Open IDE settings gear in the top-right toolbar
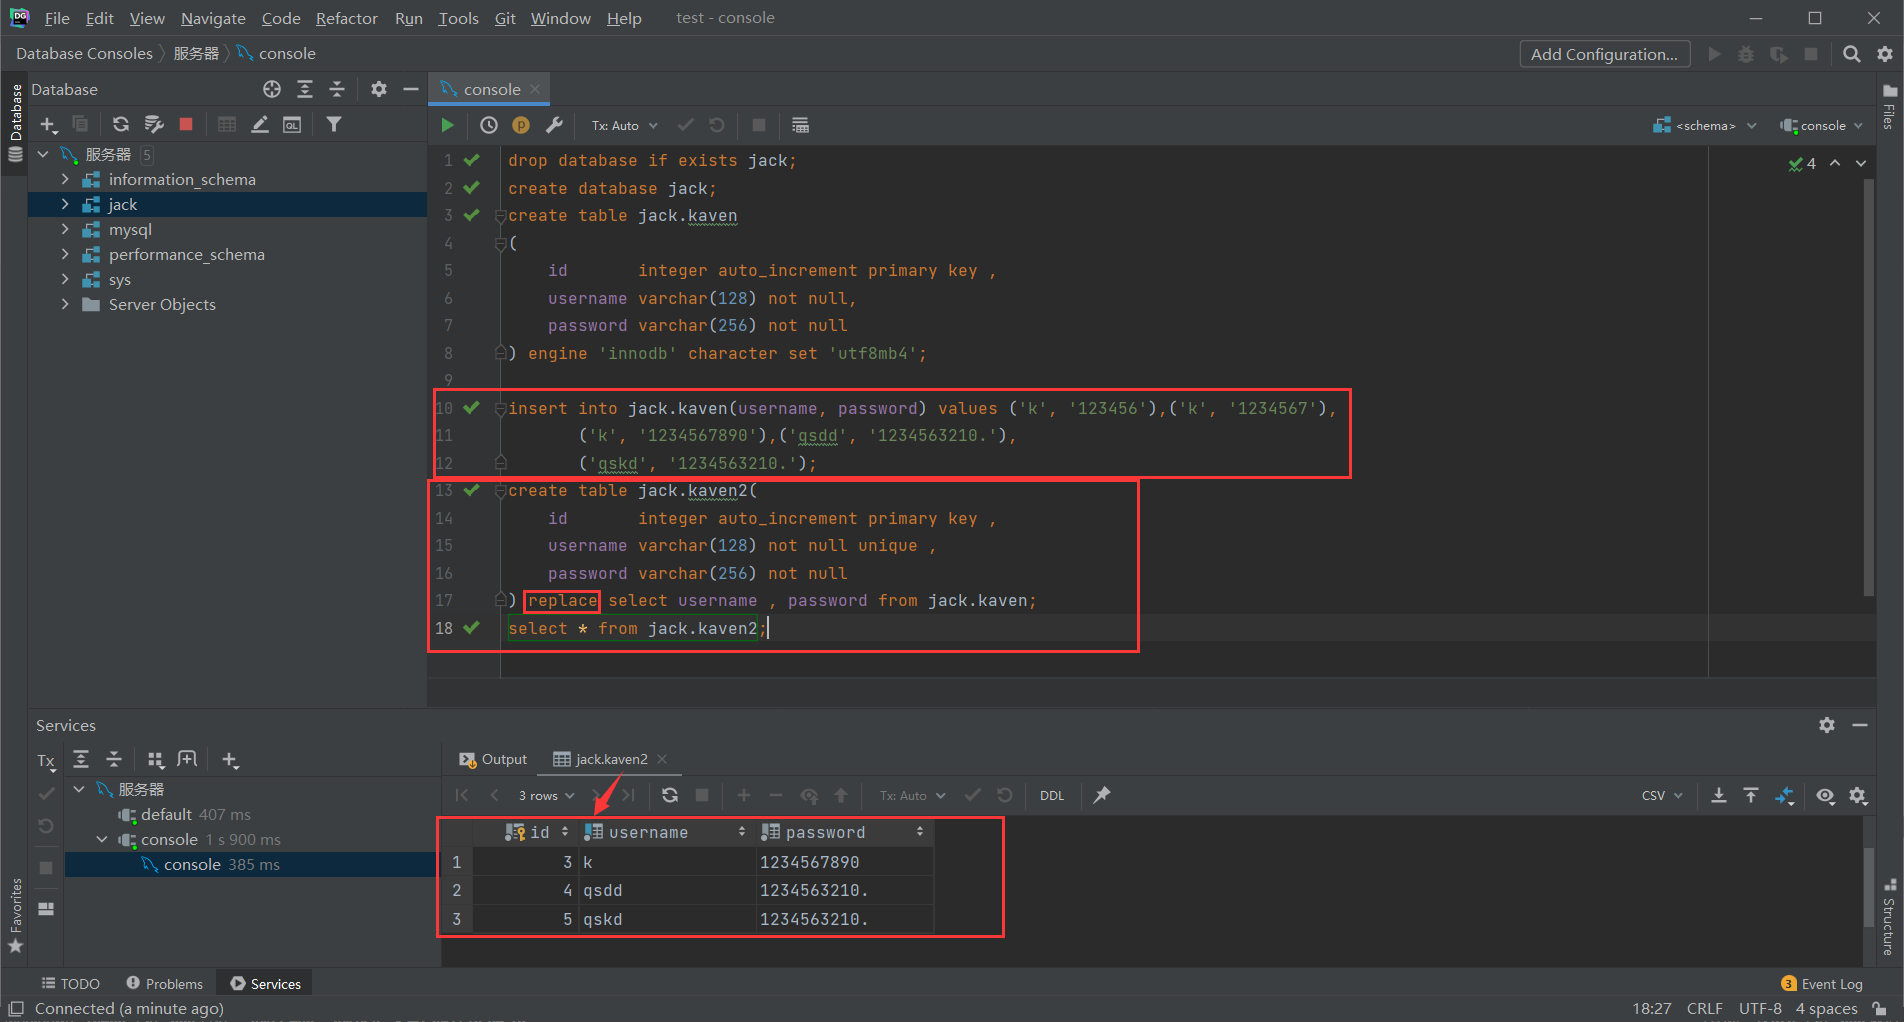1904x1022 pixels. coord(1885,54)
